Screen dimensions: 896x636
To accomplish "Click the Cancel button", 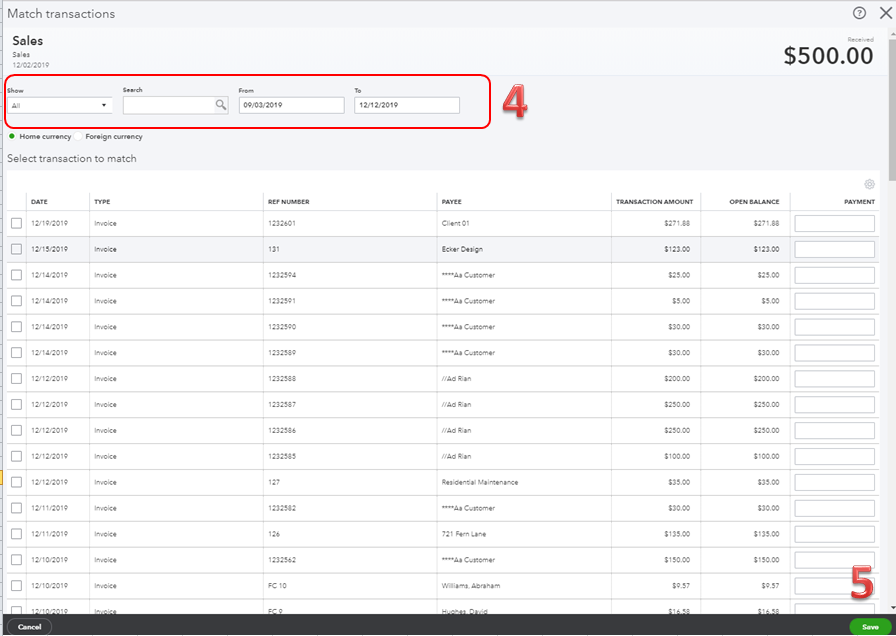I will (29, 627).
